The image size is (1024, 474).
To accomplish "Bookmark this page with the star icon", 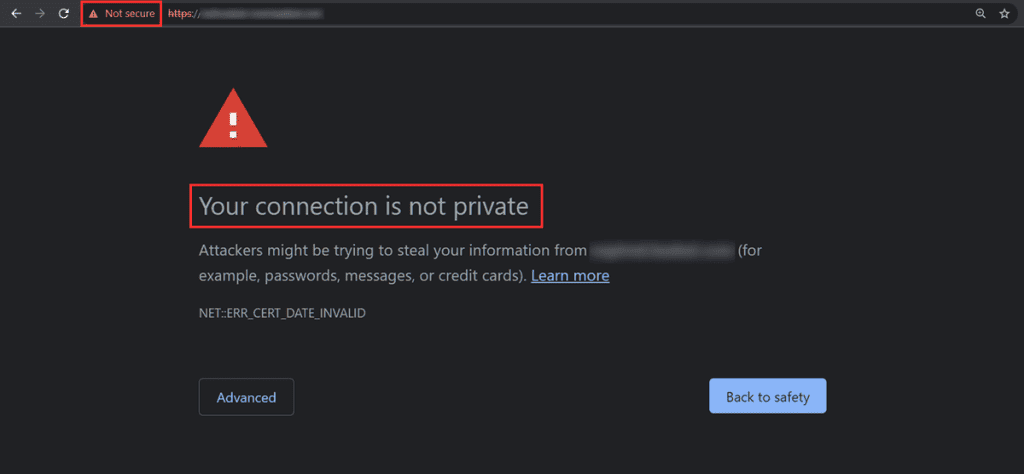I will point(1004,14).
